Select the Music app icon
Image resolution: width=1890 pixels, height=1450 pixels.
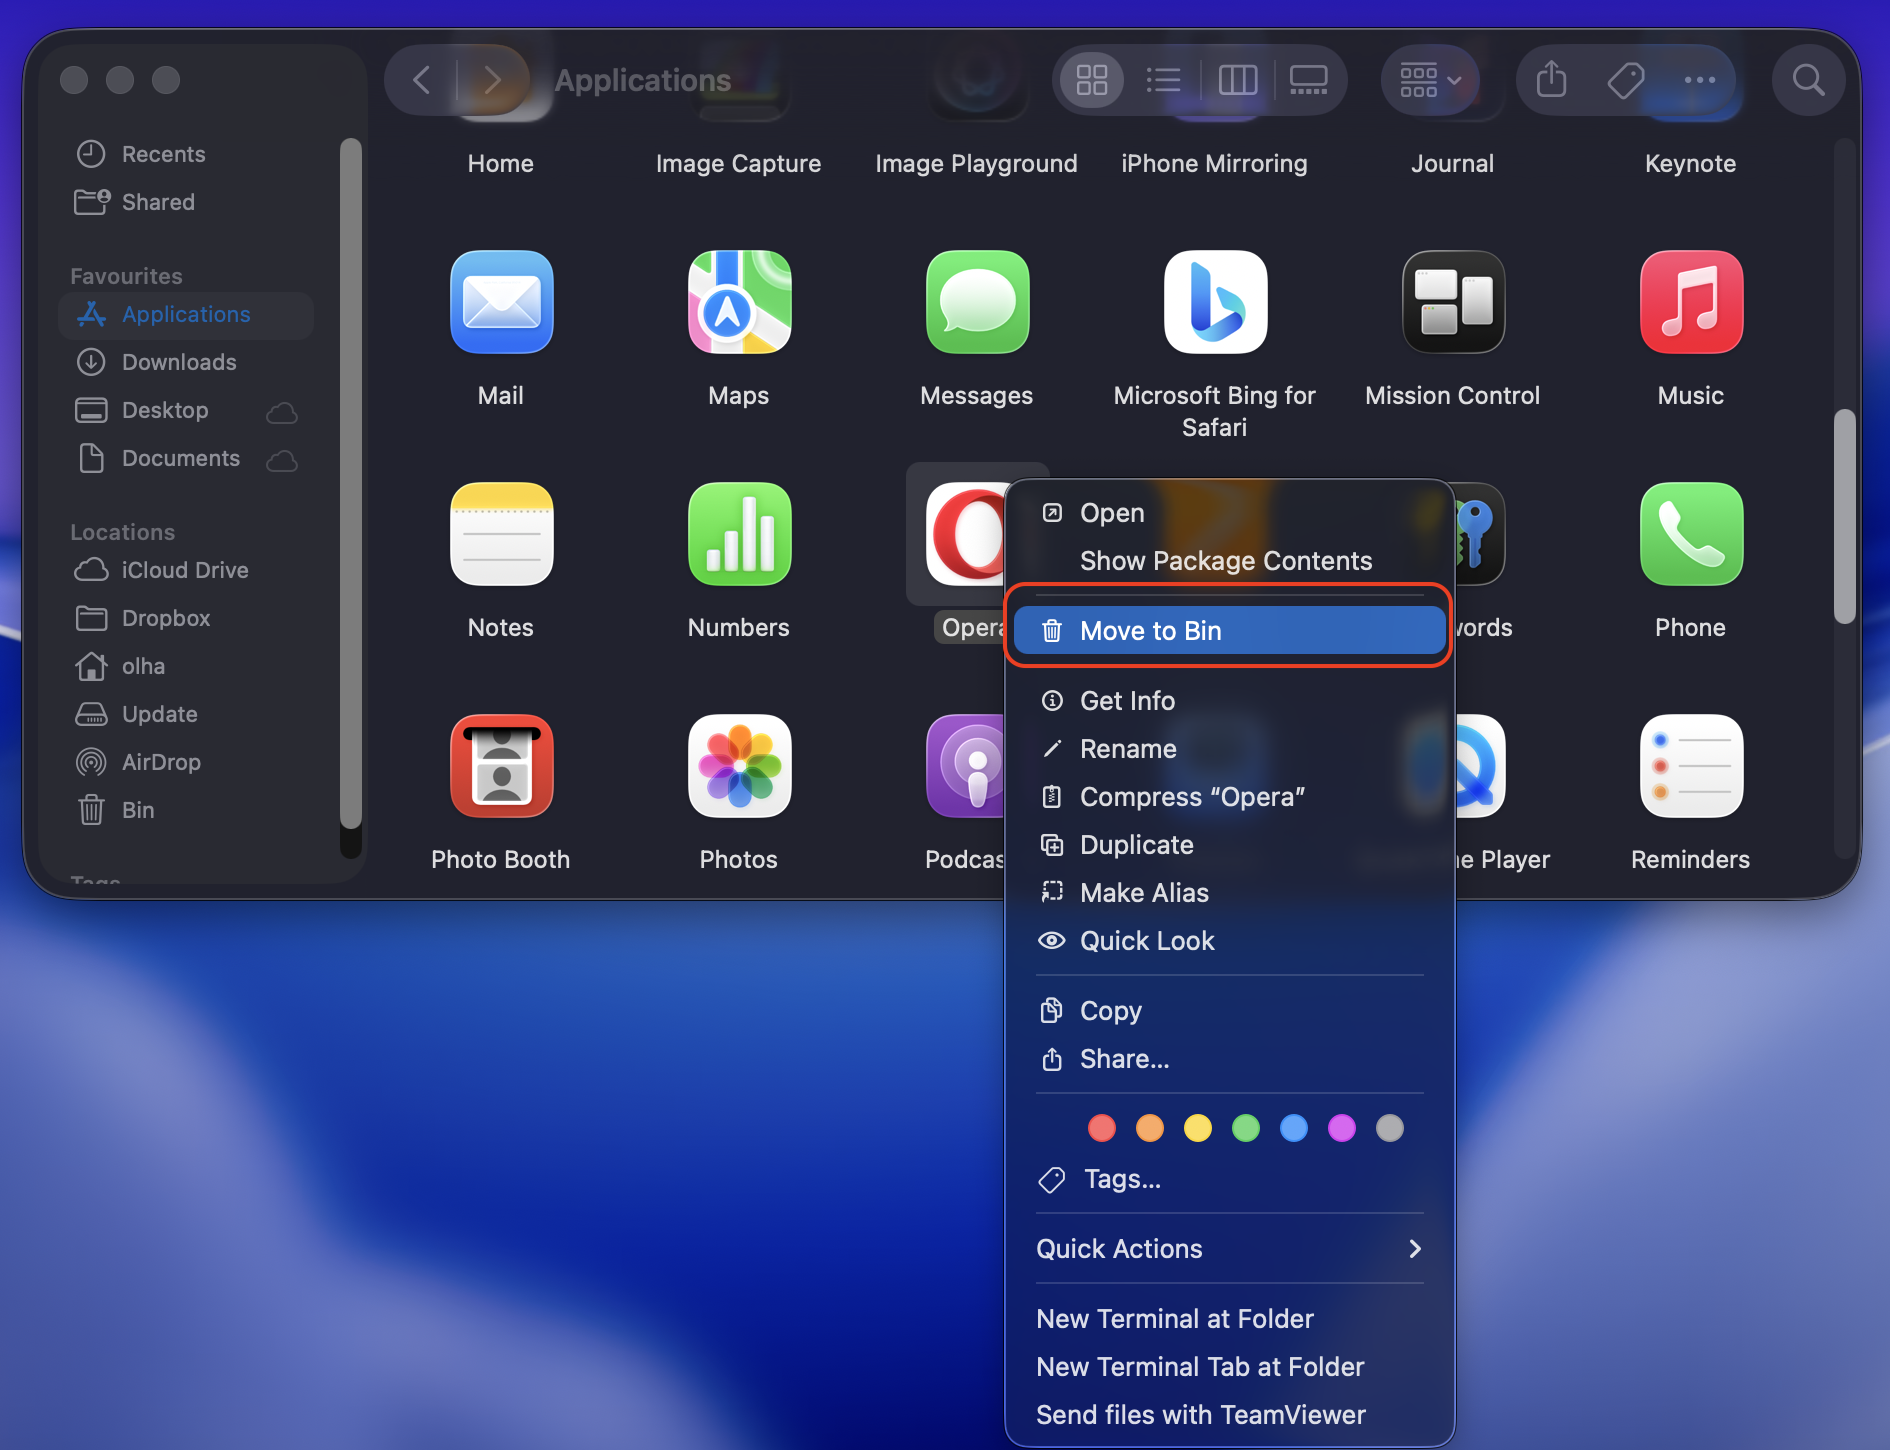coord(1691,302)
